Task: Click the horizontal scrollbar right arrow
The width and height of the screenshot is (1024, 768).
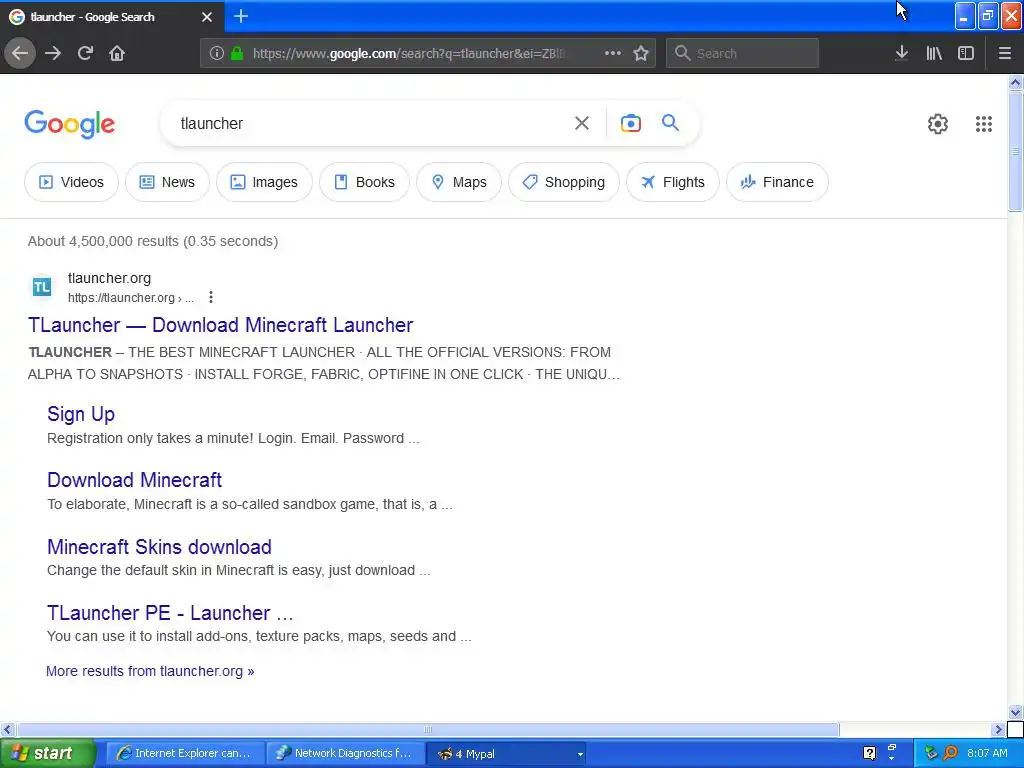Action: (x=998, y=729)
